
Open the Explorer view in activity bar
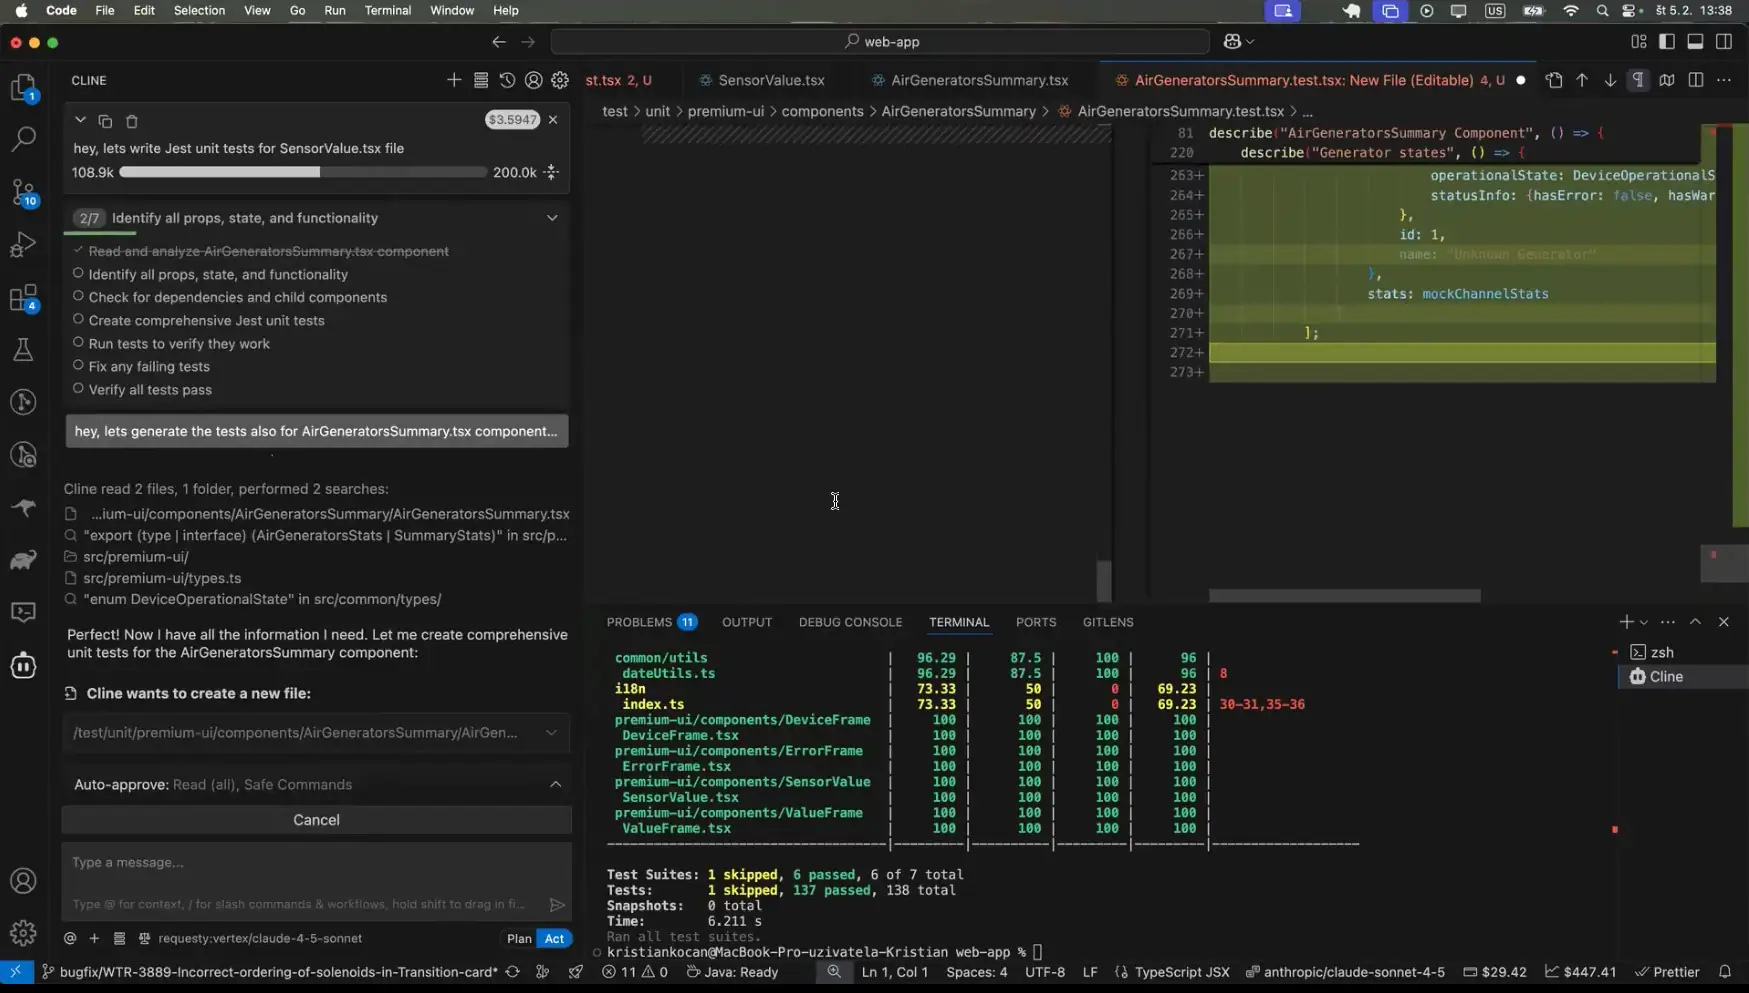pyautogui.click(x=23, y=88)
